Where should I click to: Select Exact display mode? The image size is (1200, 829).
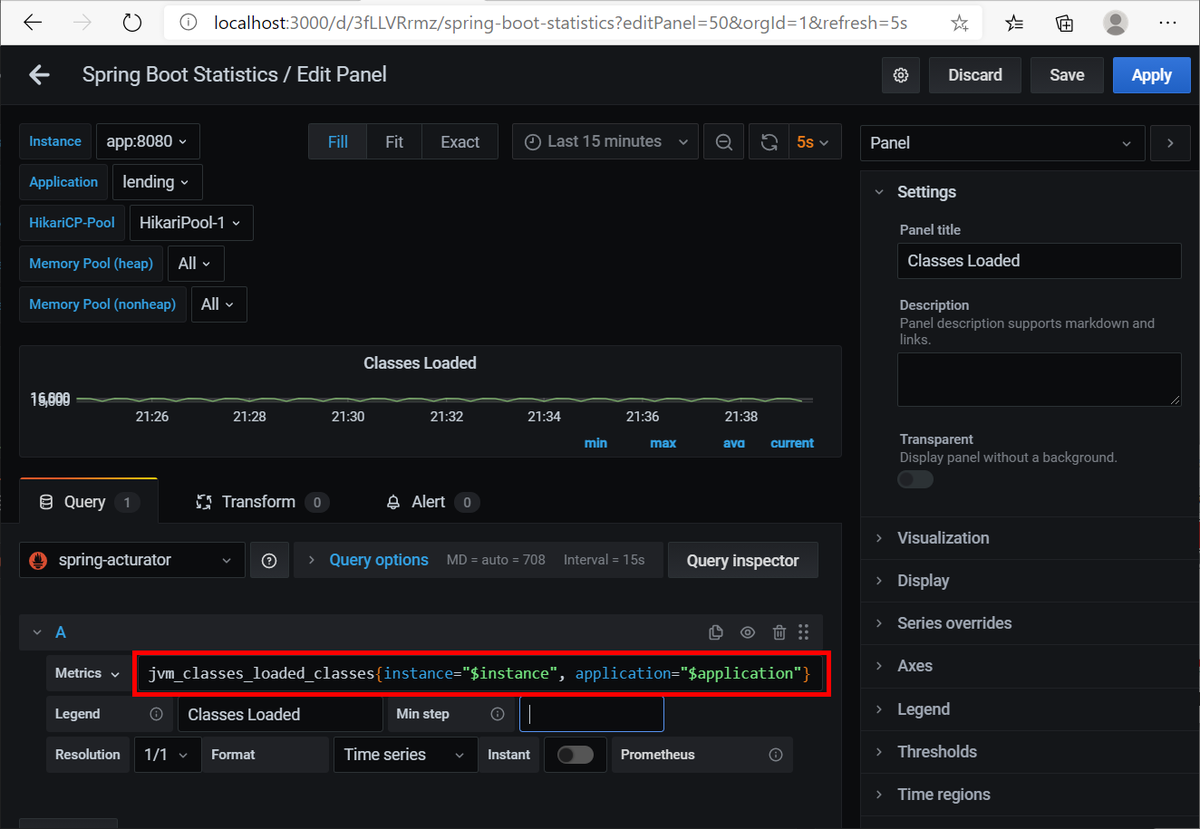[x=460, y=142]
